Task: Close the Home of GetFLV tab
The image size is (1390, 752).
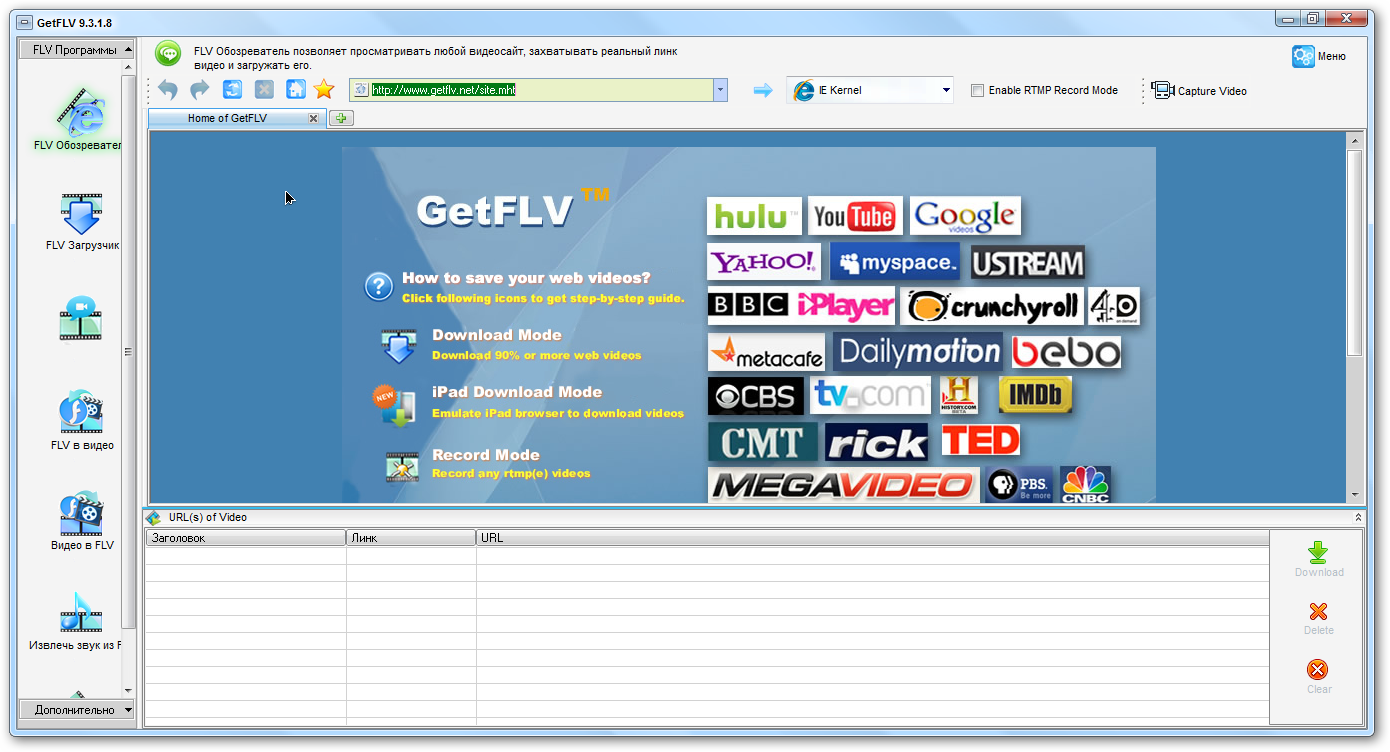Action: click(x=313, y=118)
